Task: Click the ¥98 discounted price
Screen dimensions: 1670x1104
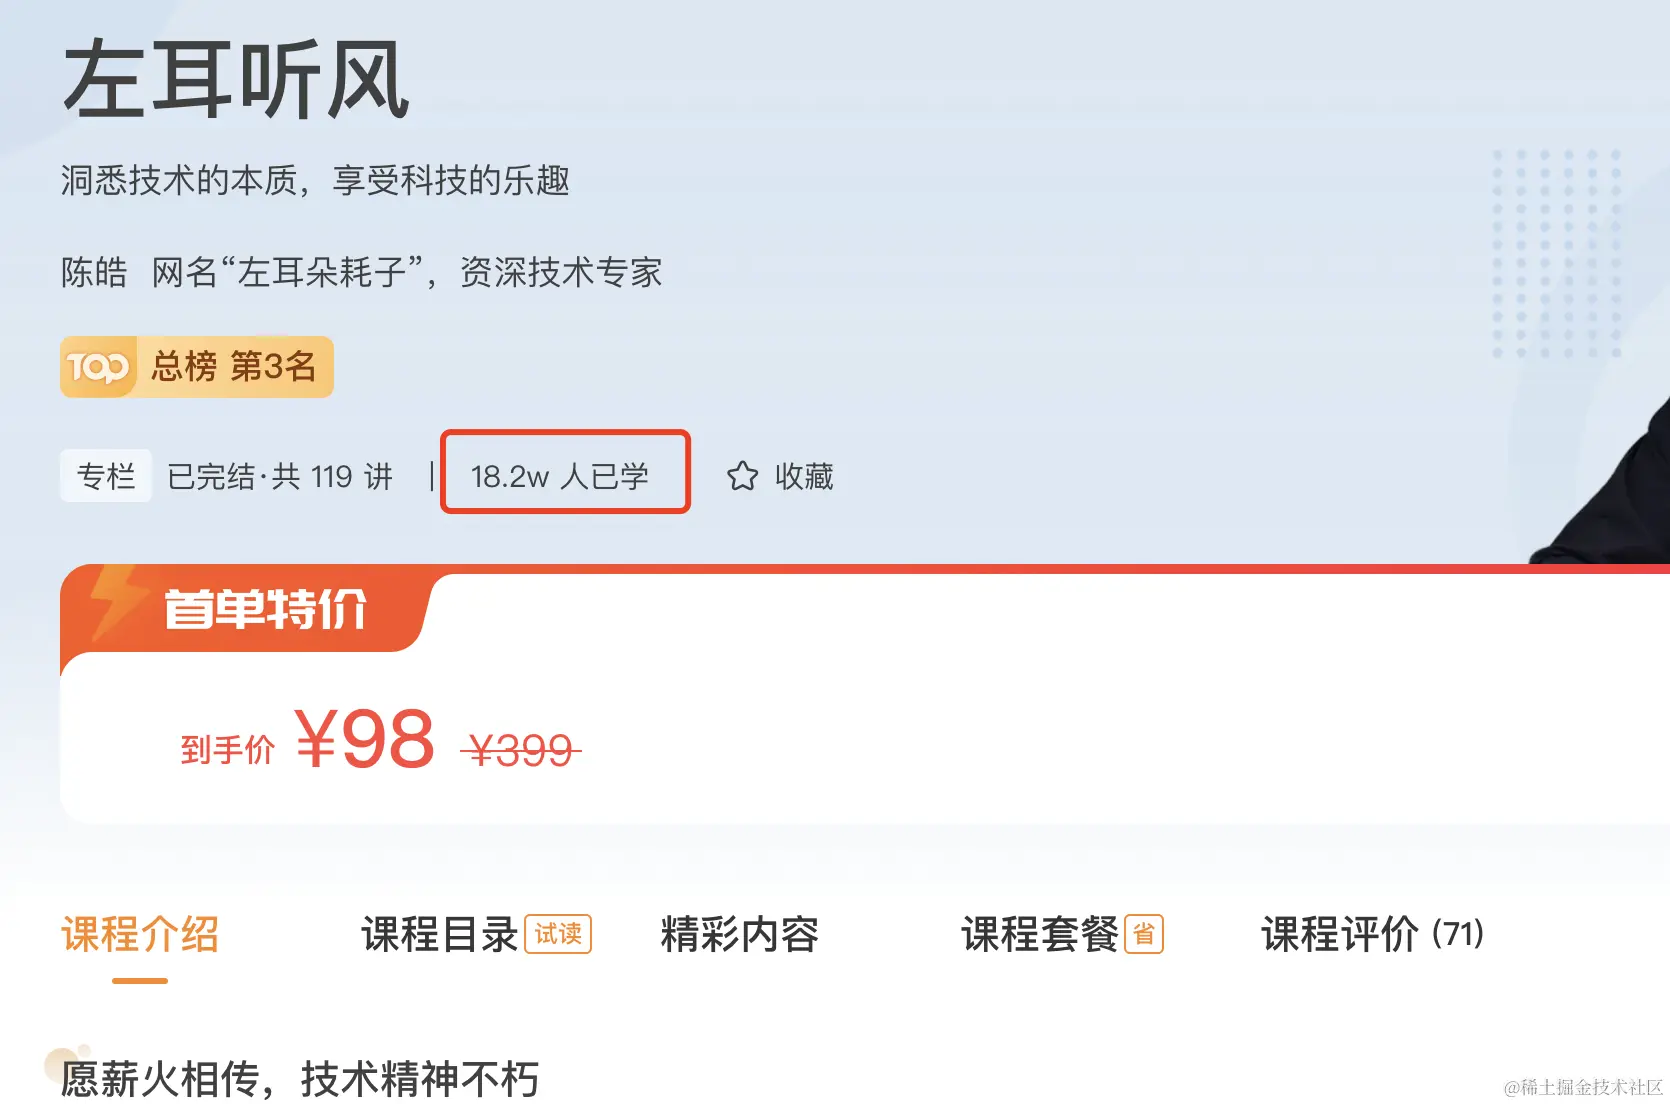Action: 365,740
